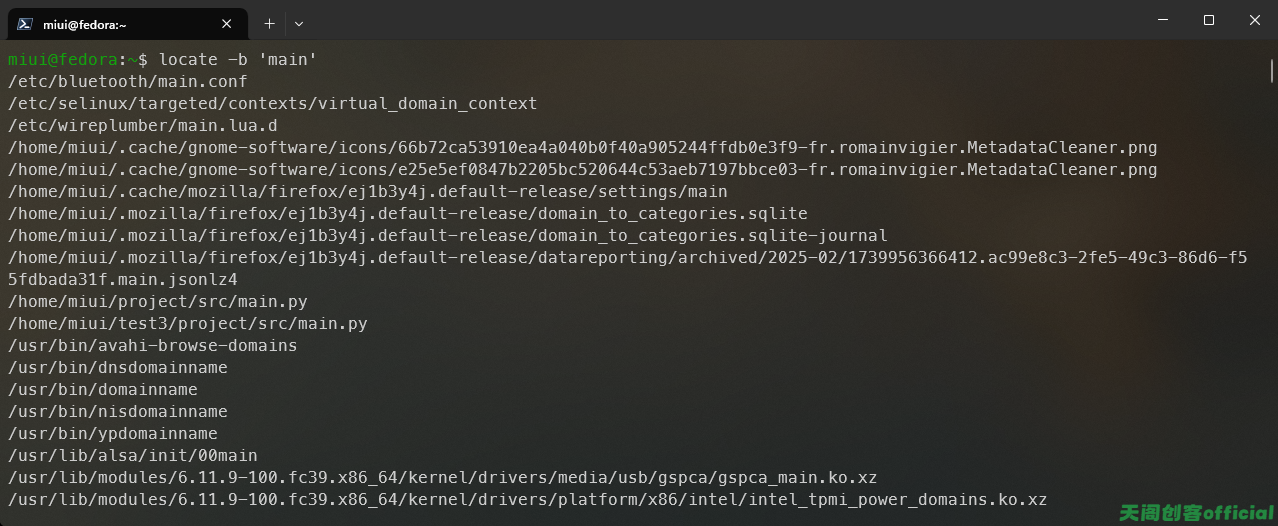Image resolution: width=1278 pixels, height=526 pixels.
Task: Close the terminal window
Action: click(1255, 20)
